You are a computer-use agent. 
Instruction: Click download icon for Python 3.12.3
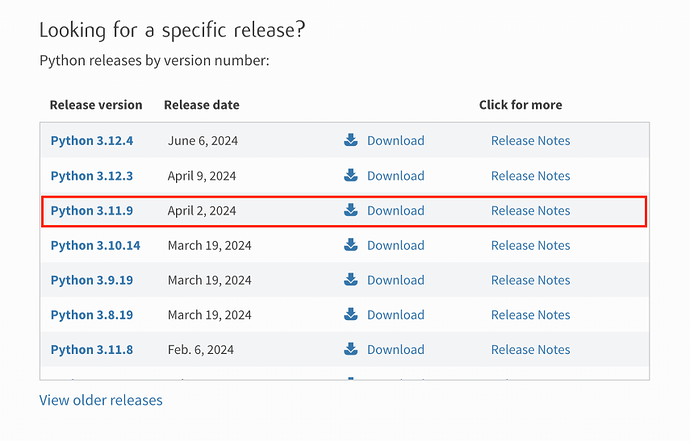(x=351, y=175)
